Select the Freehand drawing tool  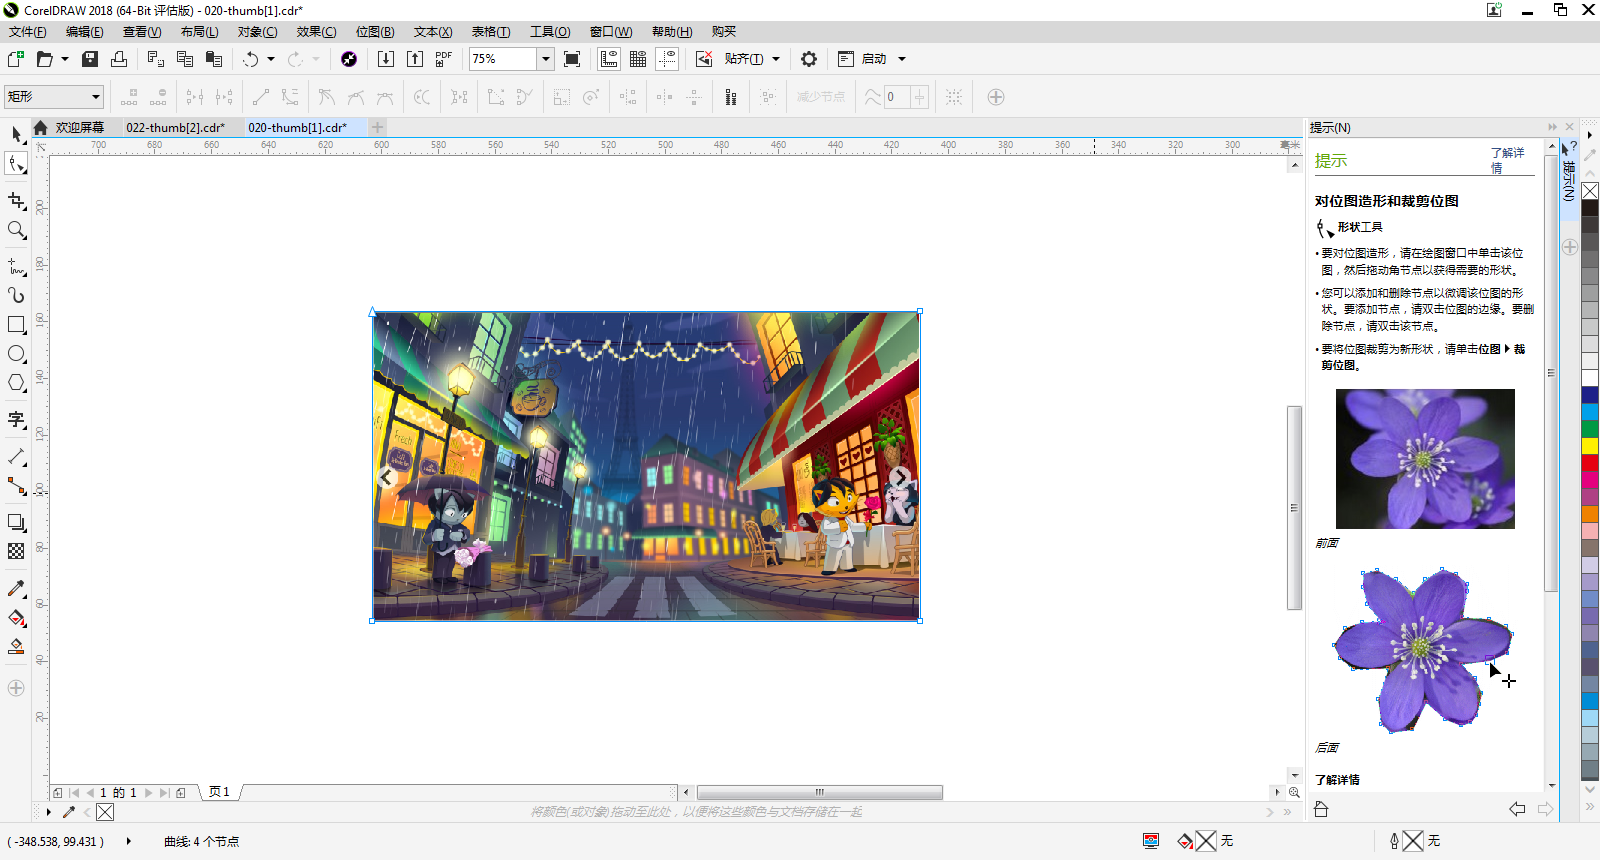(x=16, y=267)
